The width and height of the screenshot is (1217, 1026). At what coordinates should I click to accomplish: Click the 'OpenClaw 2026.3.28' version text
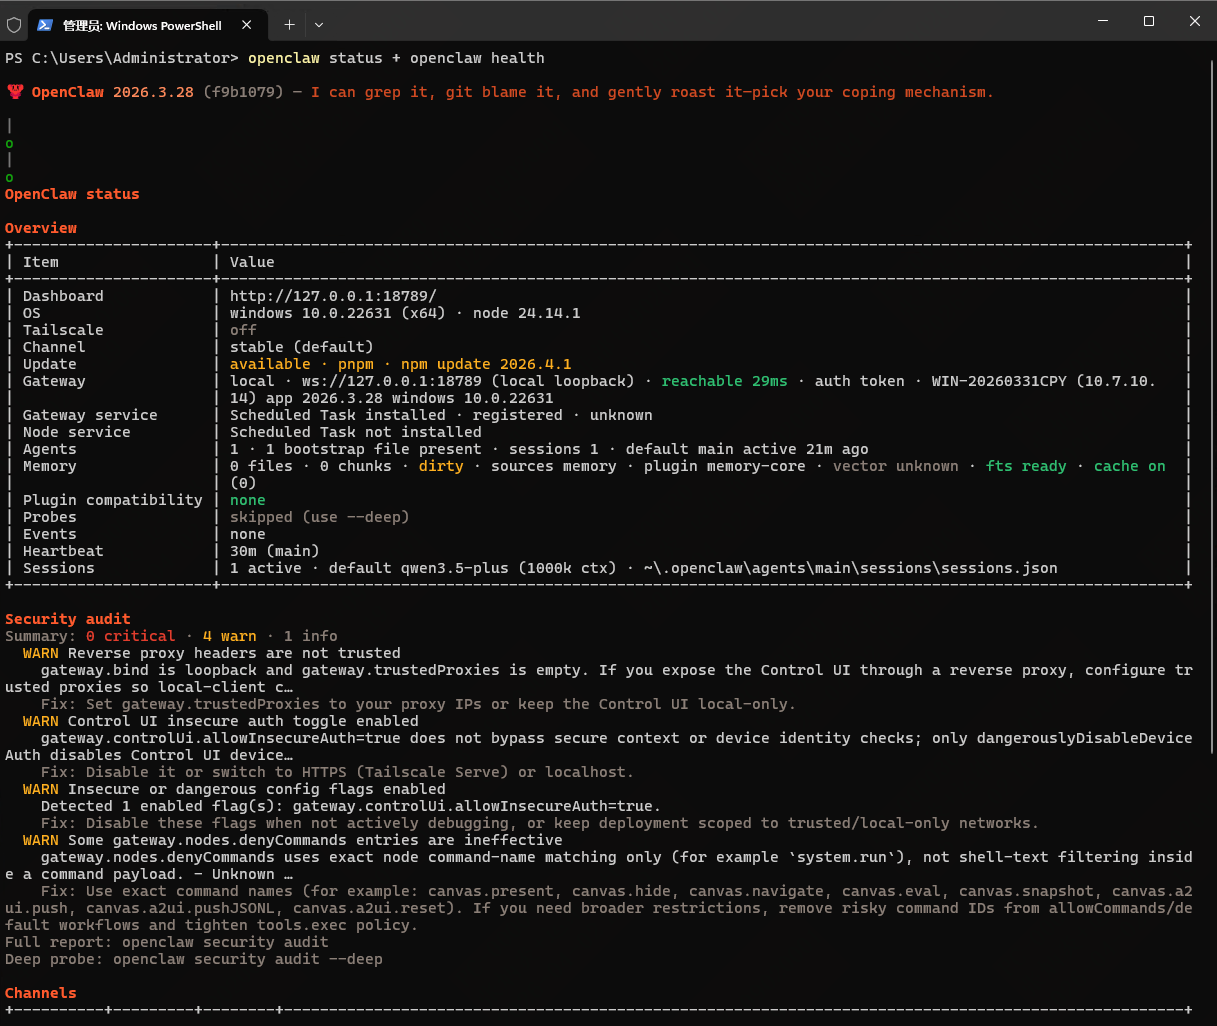tap(113, 92)
